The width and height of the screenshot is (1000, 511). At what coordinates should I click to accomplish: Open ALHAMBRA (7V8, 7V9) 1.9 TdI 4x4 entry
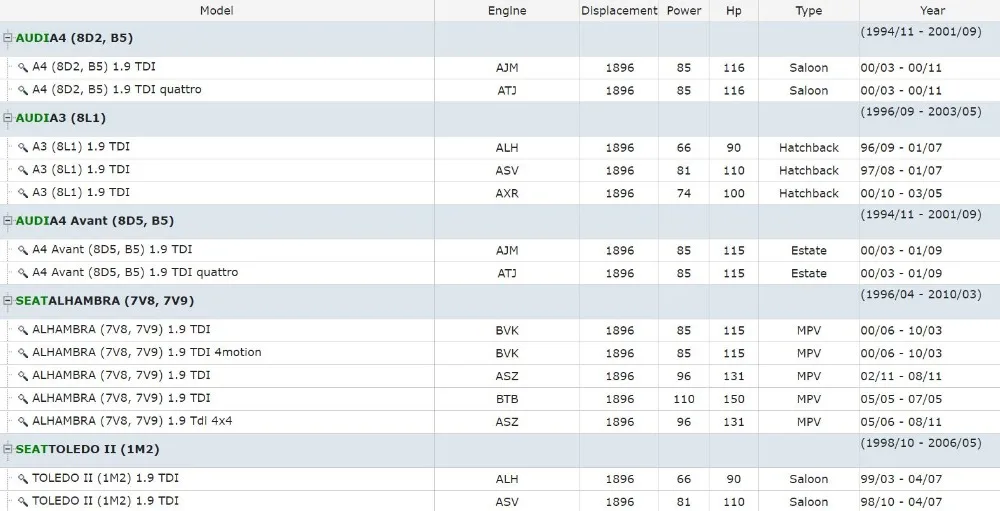[132, 421]
